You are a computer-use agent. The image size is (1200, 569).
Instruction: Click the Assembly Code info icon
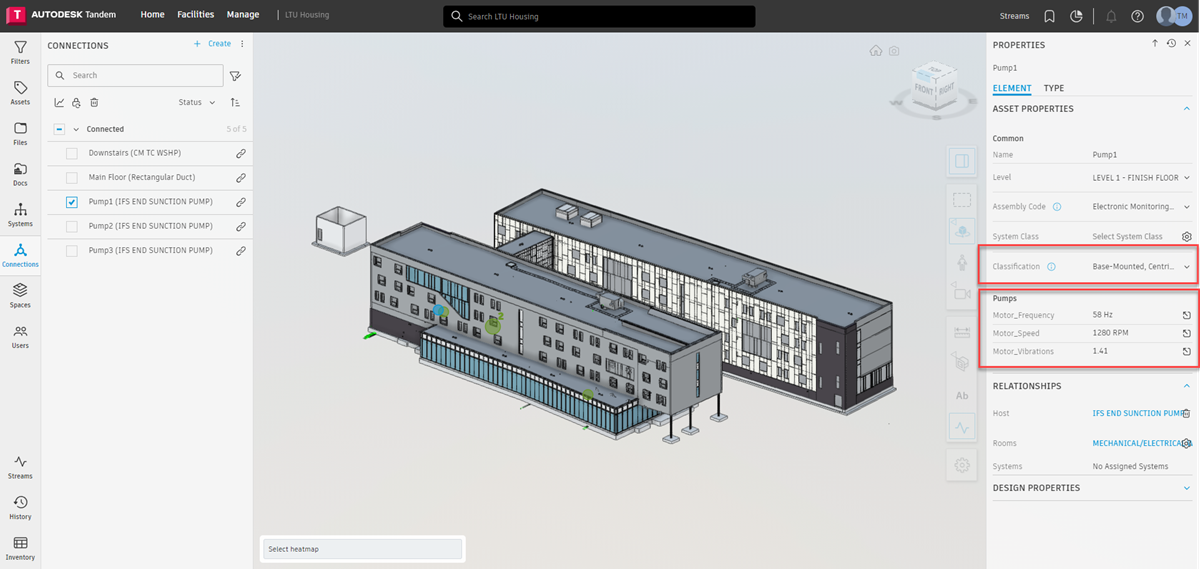pos(1057,207)
